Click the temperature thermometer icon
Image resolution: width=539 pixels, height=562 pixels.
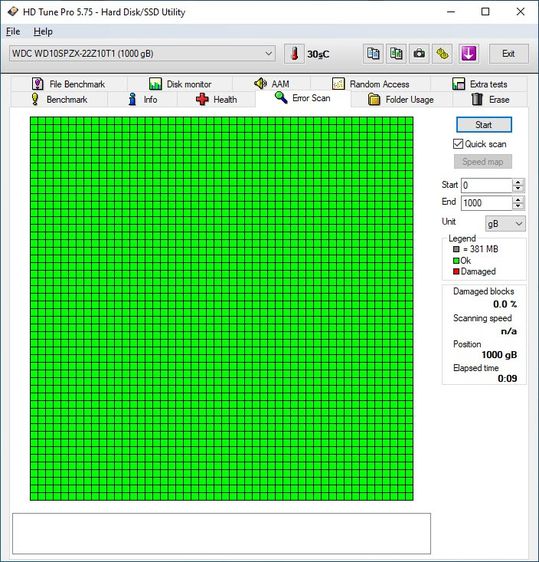pyautogui.click(x=294, y=54)
